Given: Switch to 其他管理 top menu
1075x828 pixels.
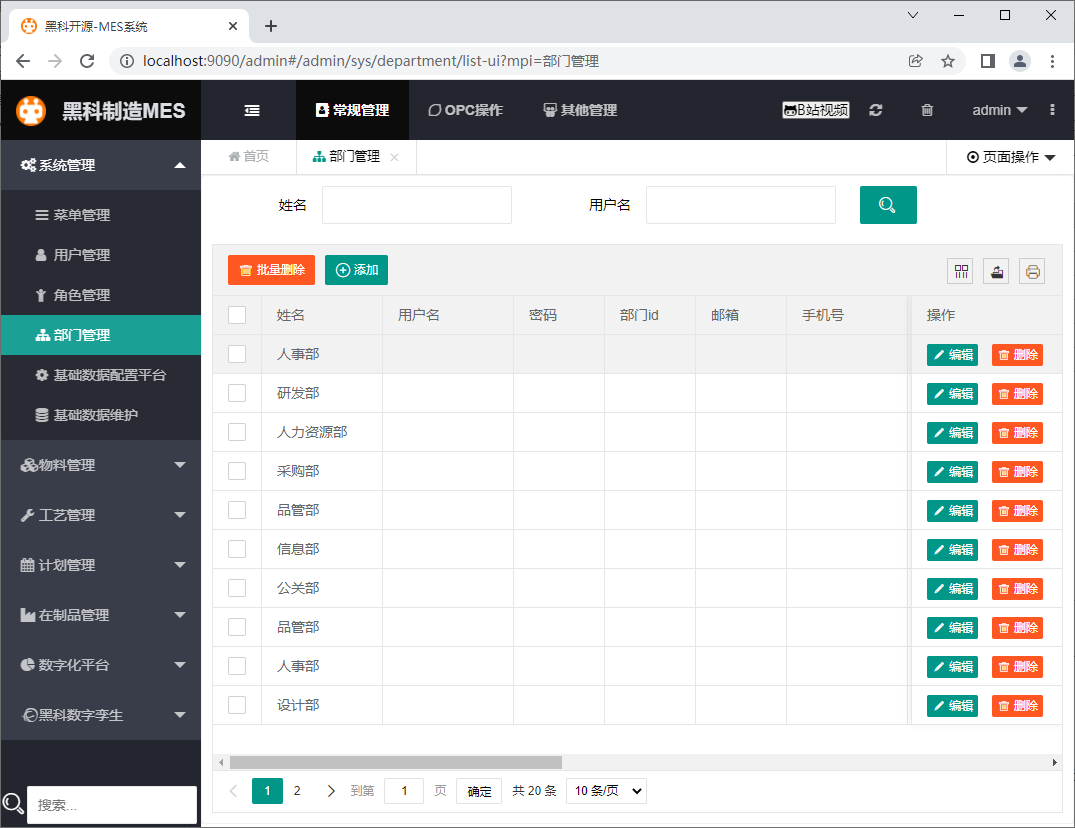Looking at the screenshot, I should pyautogui.click(x=580, y=110).
